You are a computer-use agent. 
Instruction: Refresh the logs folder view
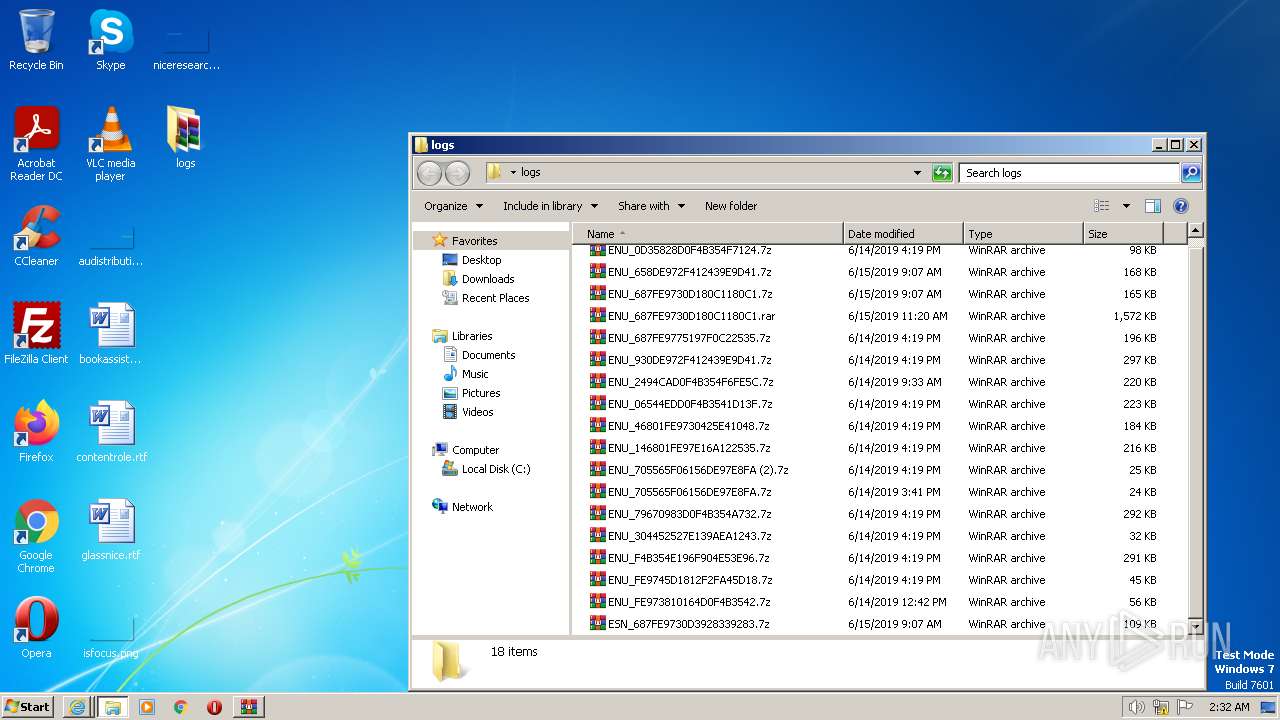pyautogui.click(x=942, y=173)
